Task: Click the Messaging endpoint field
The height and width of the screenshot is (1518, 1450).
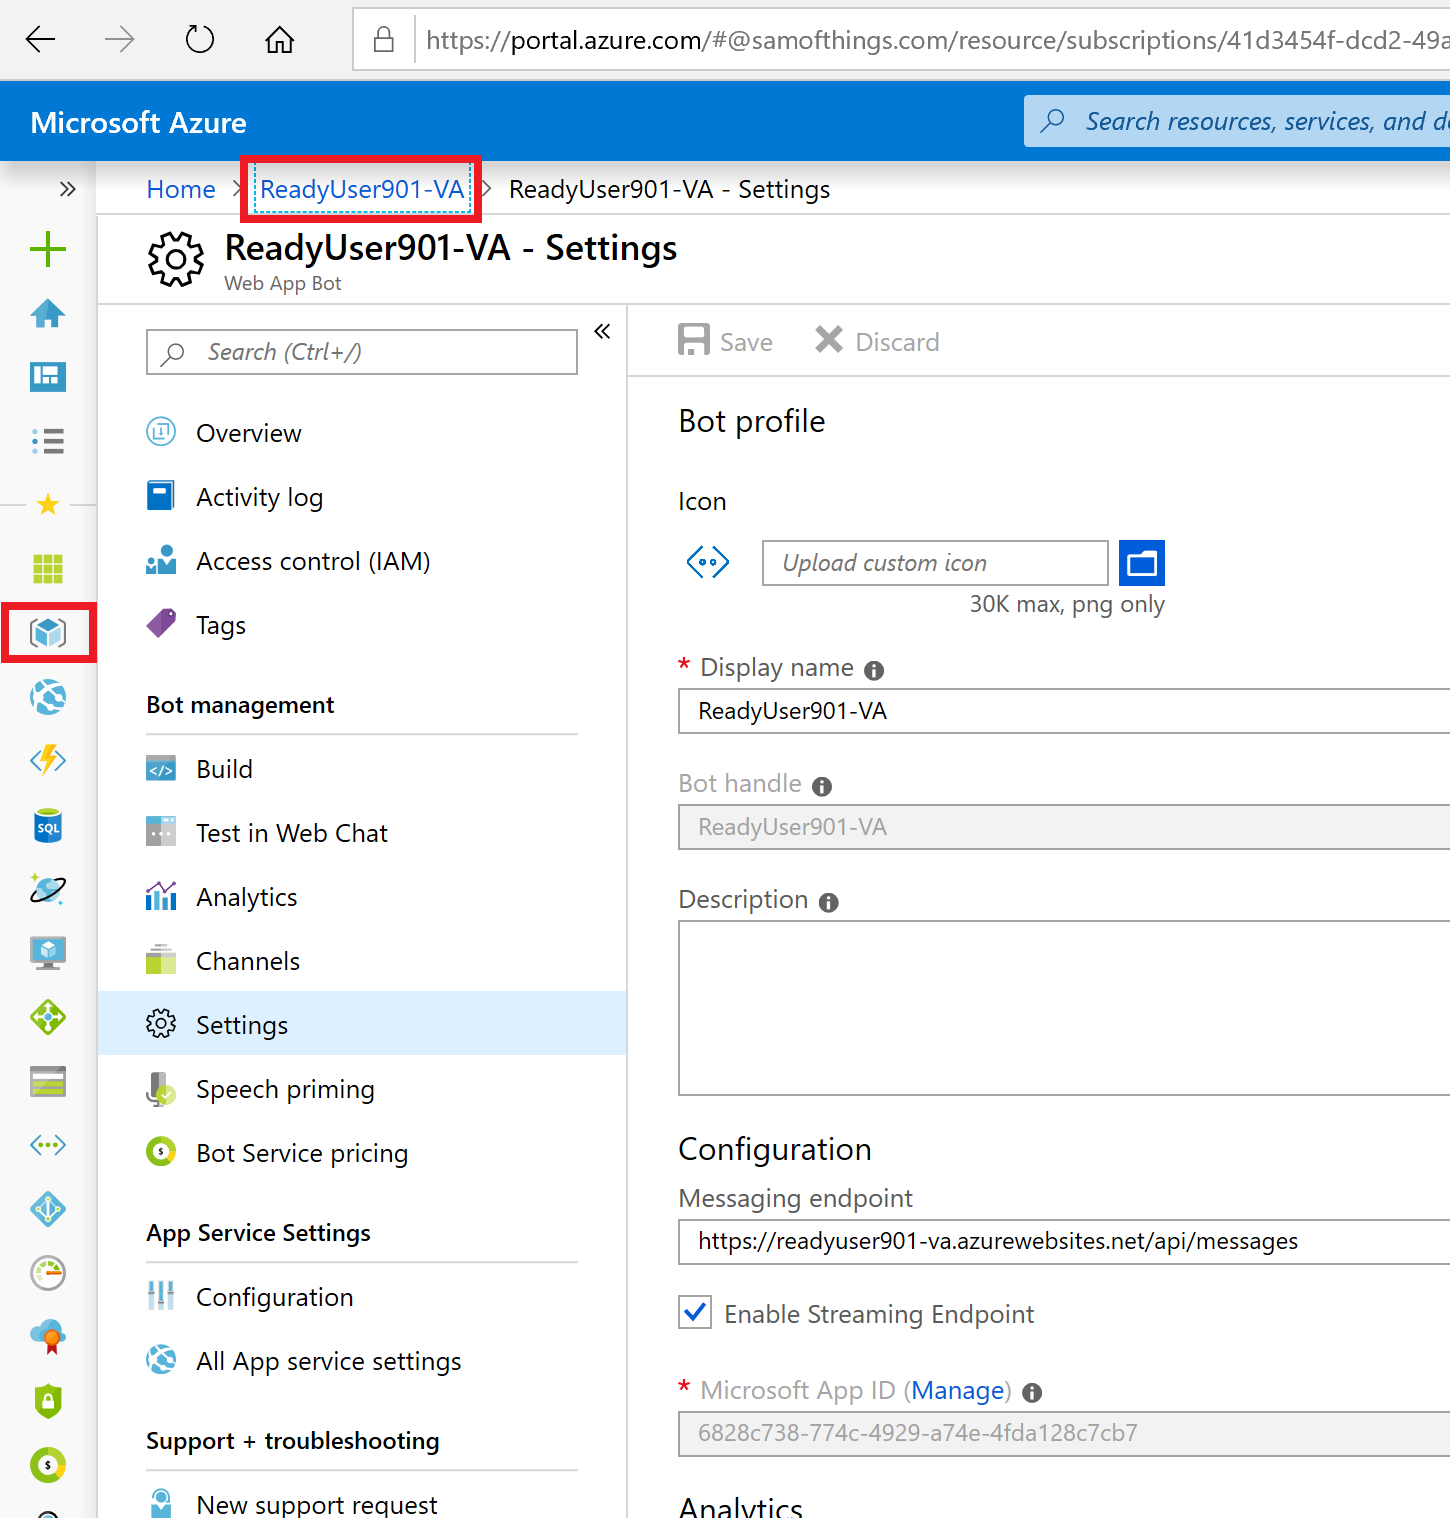Action: 1064,1241
